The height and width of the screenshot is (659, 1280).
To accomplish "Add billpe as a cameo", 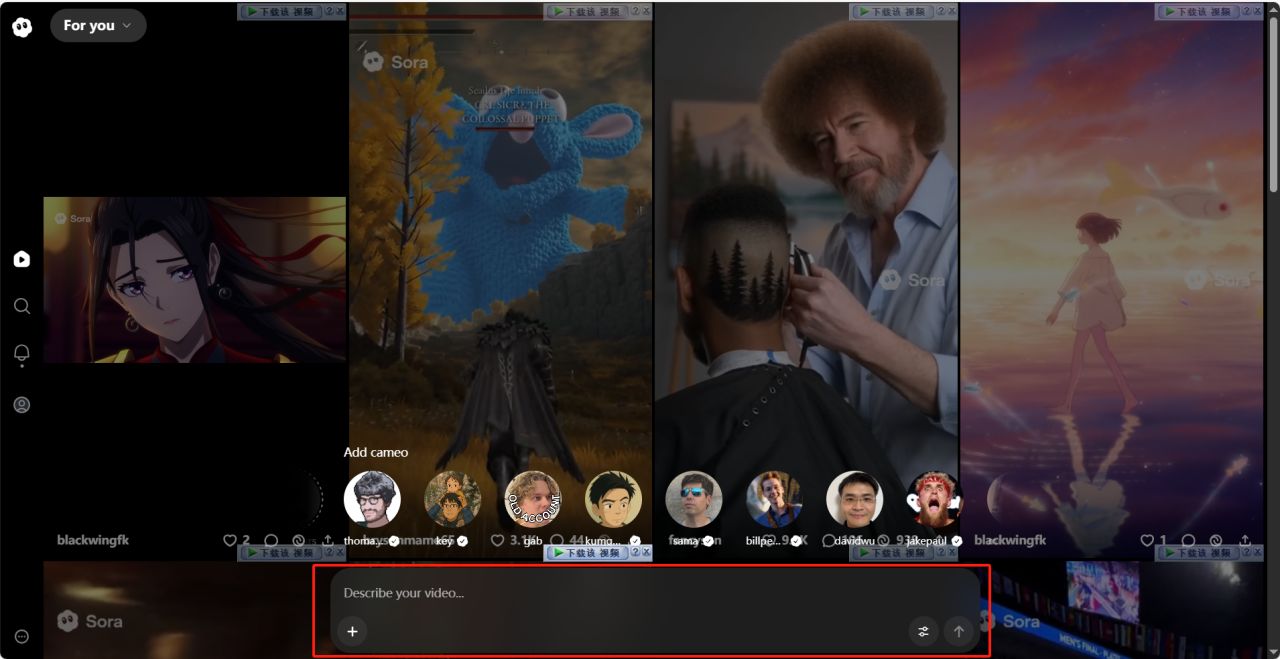I will click(x=774, y=499).
